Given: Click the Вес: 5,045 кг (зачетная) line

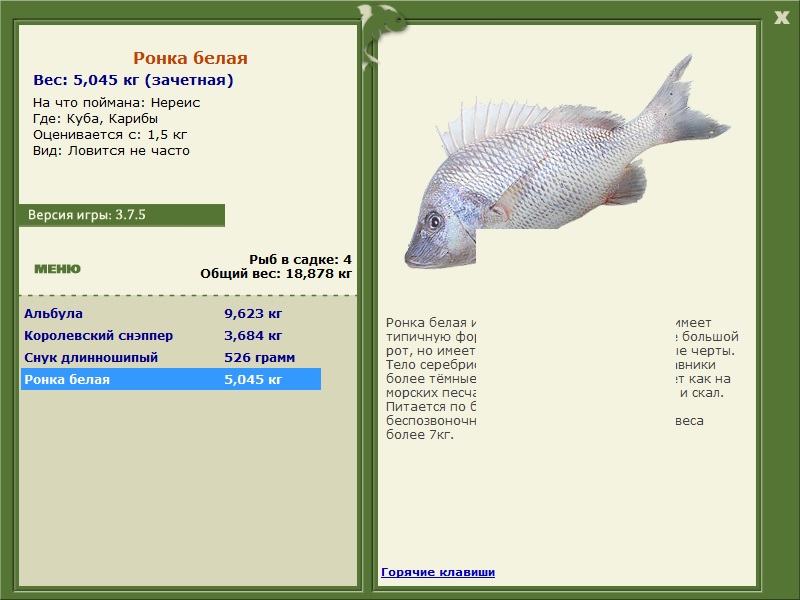Looking at the screenshot, I should pos(133,80).
